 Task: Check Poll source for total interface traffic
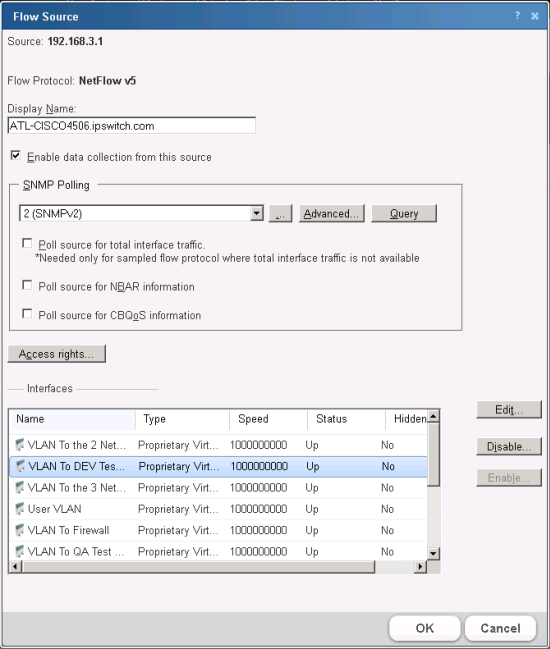27,243
